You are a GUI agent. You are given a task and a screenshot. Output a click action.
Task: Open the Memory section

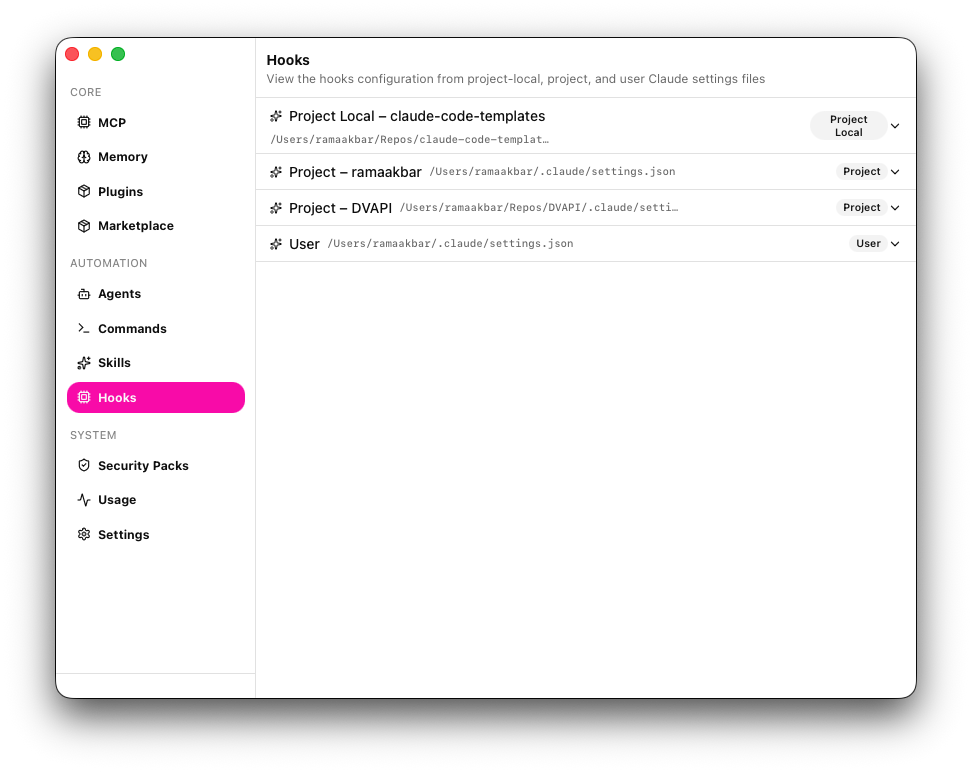[156, 157]
